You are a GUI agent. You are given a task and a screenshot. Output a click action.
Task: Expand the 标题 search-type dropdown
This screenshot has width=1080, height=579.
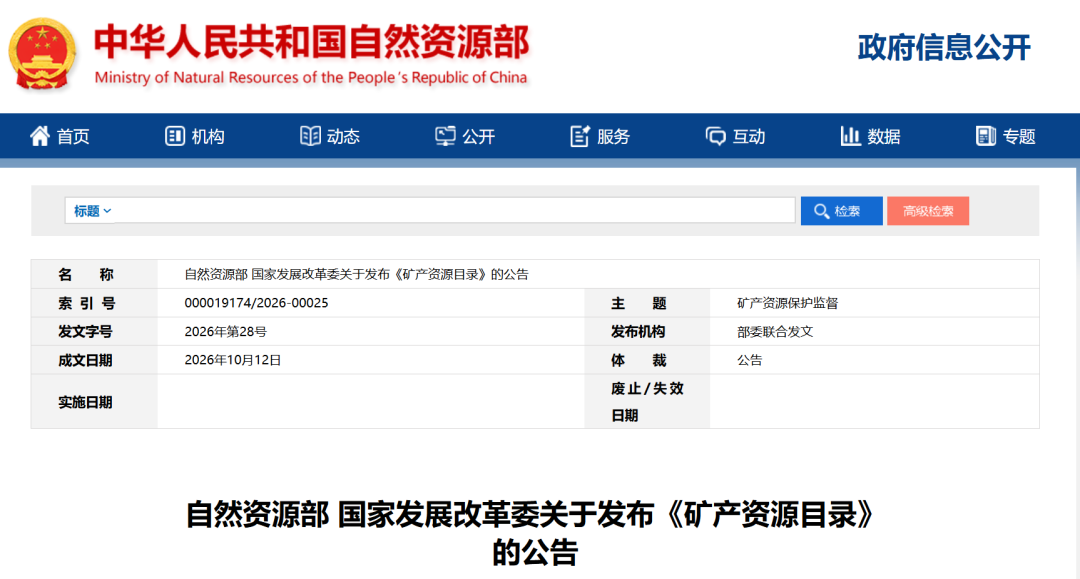(92, 211)
